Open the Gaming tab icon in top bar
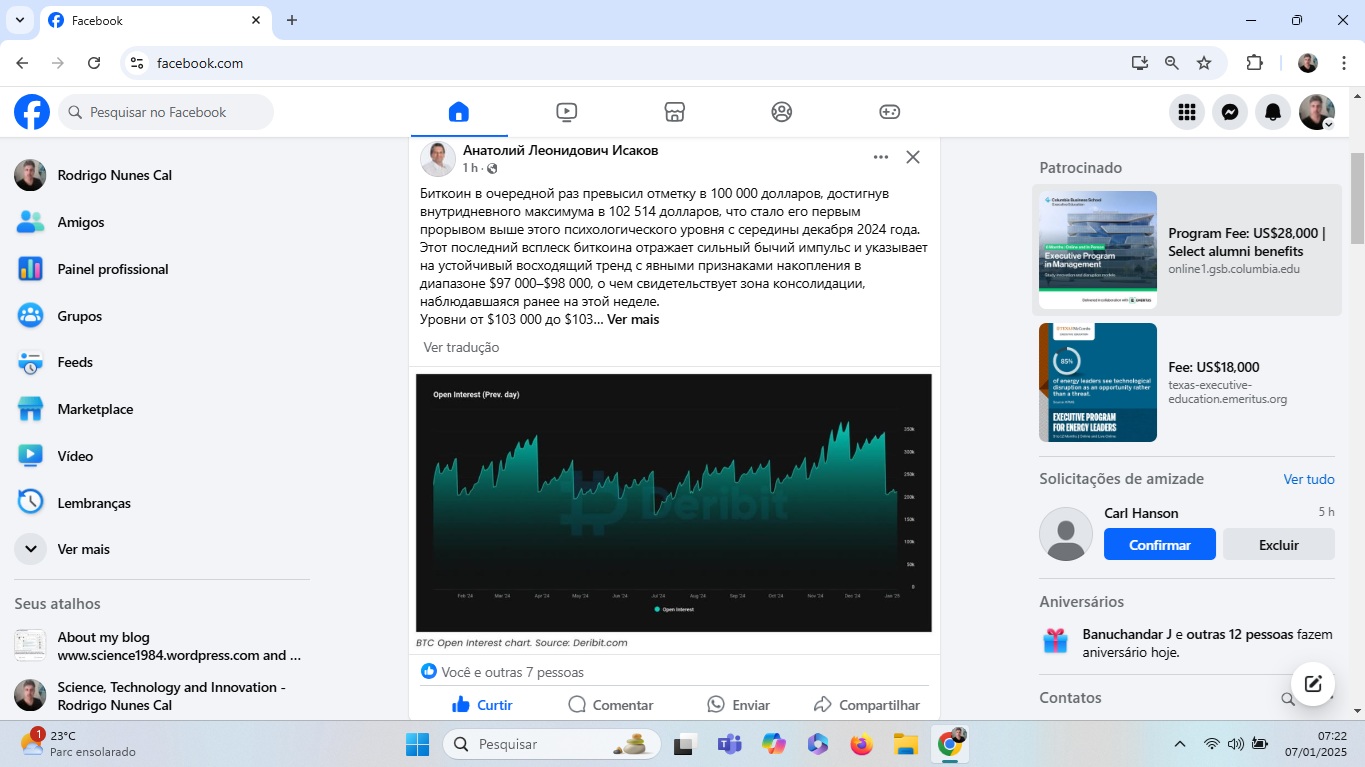The height and width of the screenshot is (767, 1365). pyautogui.click(x=889, y=112)
